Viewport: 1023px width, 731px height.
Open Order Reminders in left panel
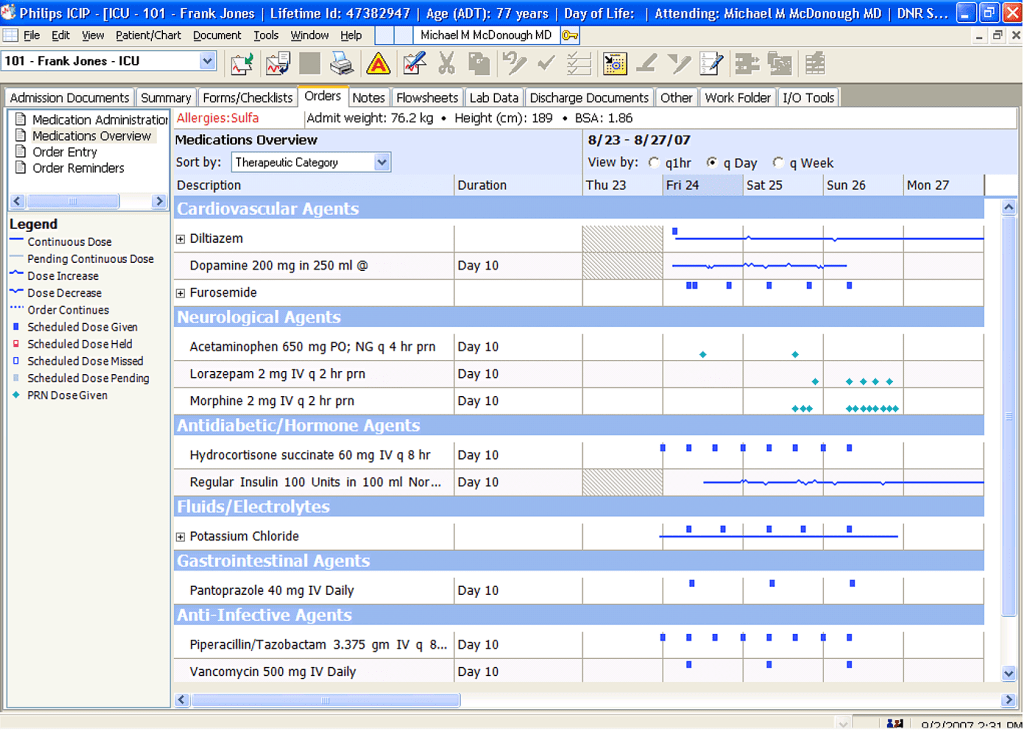coord(78,168)
